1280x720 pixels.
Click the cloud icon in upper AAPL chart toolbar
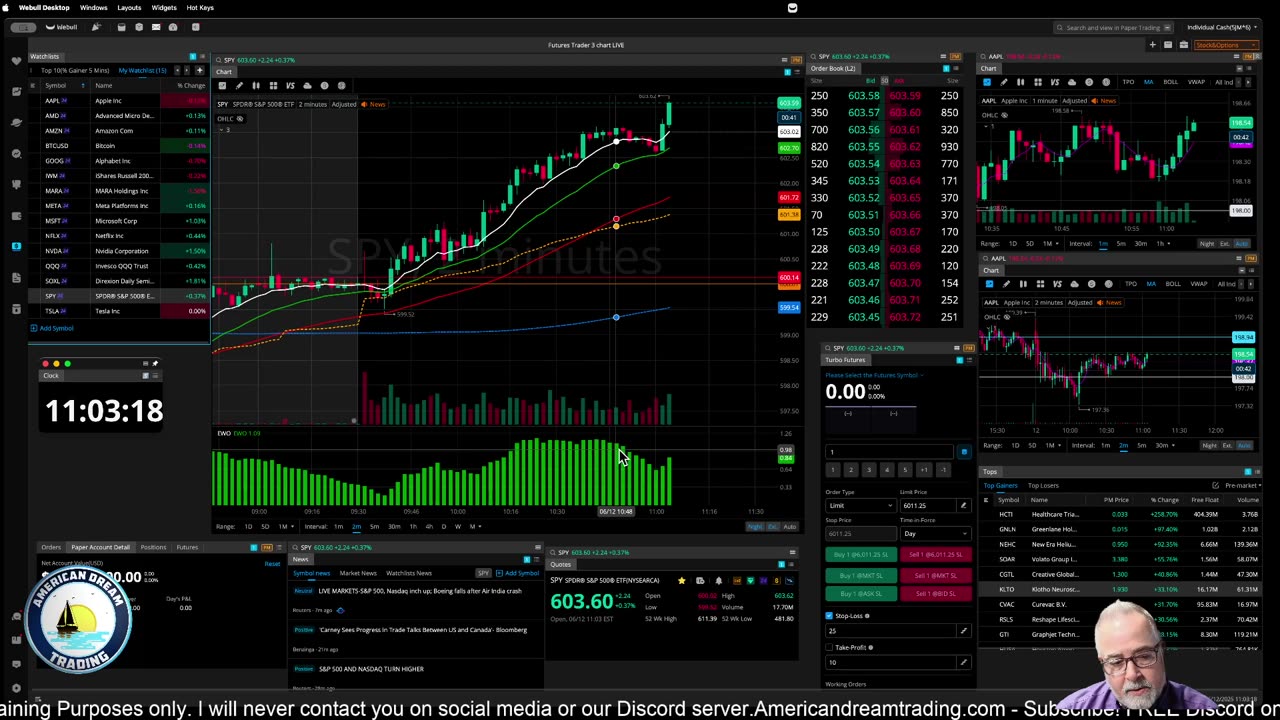[1072, 82]
